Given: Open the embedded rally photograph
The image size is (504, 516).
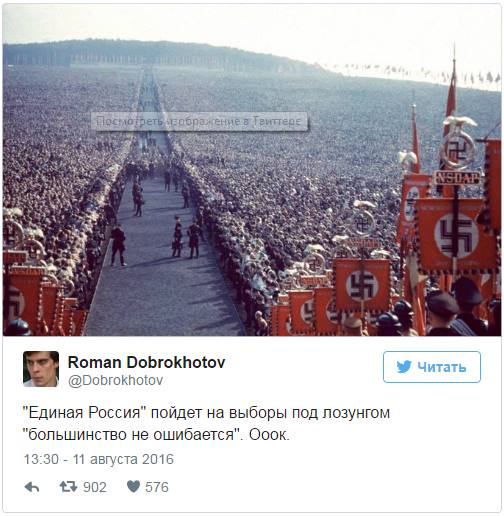Looking at the screenshot, I should click(x=252, y=170).
